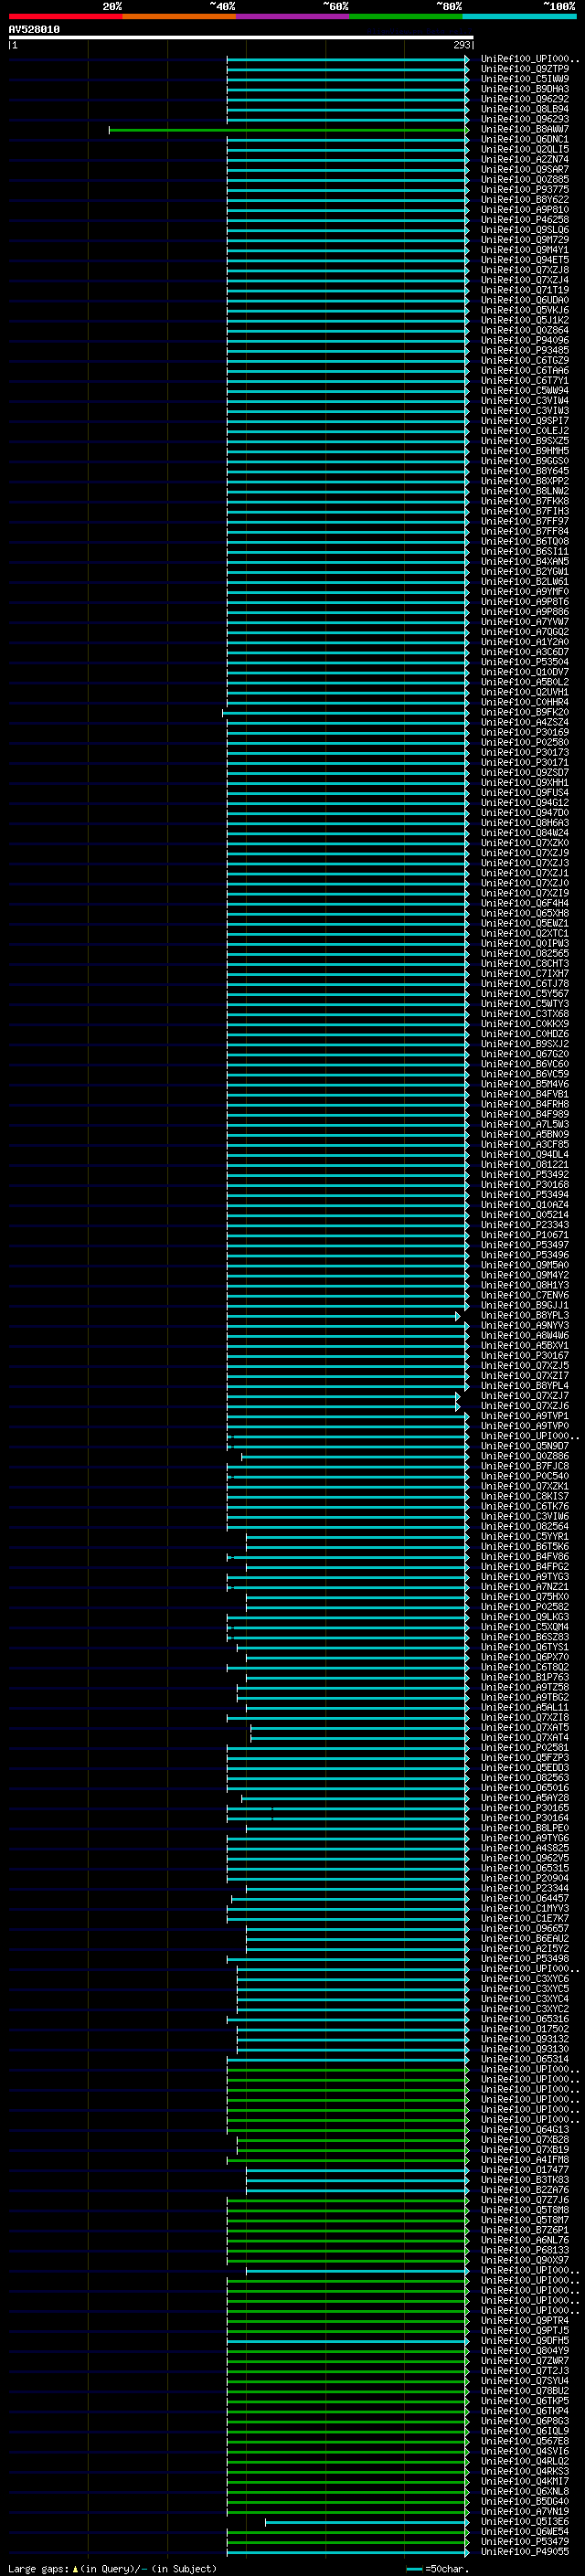Open the UniRef100_Q9ZTP9 hit label

click(525, 69)
